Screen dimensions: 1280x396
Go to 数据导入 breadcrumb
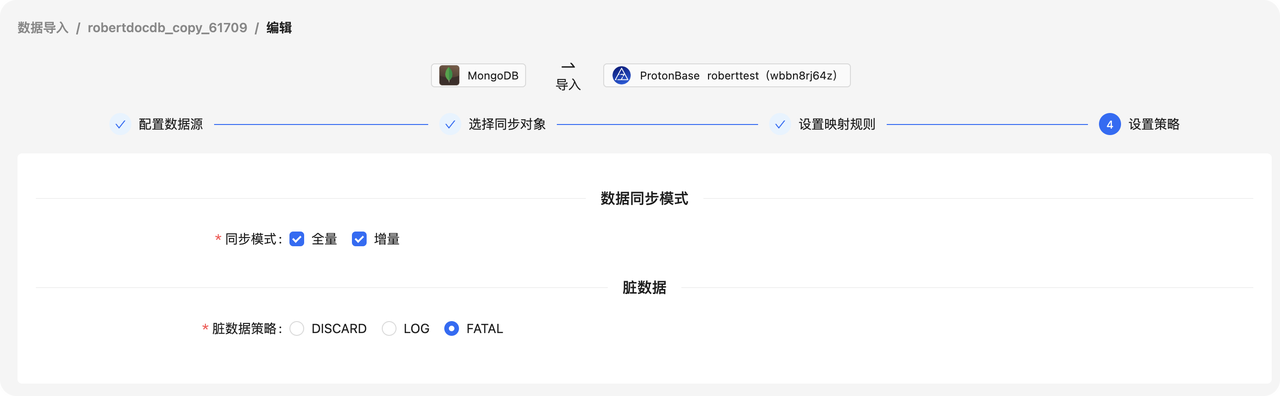43,28
